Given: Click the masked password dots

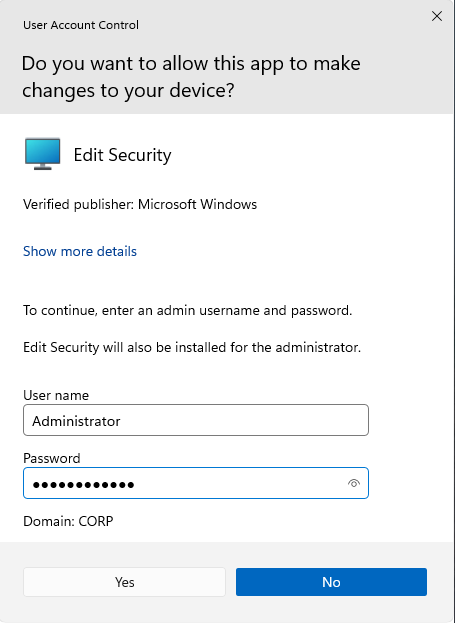Looking at the screenshot, I should (83, 485).
